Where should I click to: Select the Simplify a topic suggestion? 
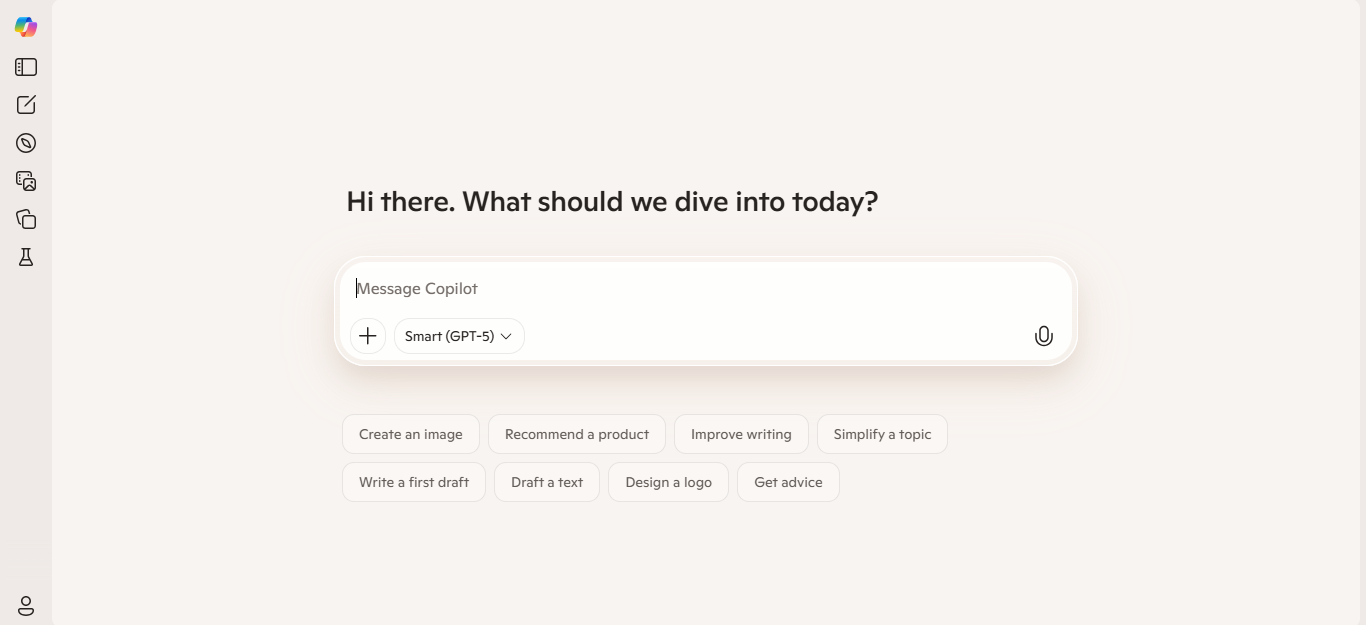click(x=882, y=434)
